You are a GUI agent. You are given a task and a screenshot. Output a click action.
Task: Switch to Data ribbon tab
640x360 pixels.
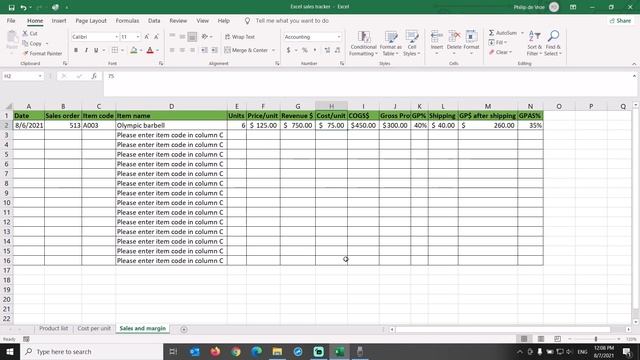(x=154, y=21)
